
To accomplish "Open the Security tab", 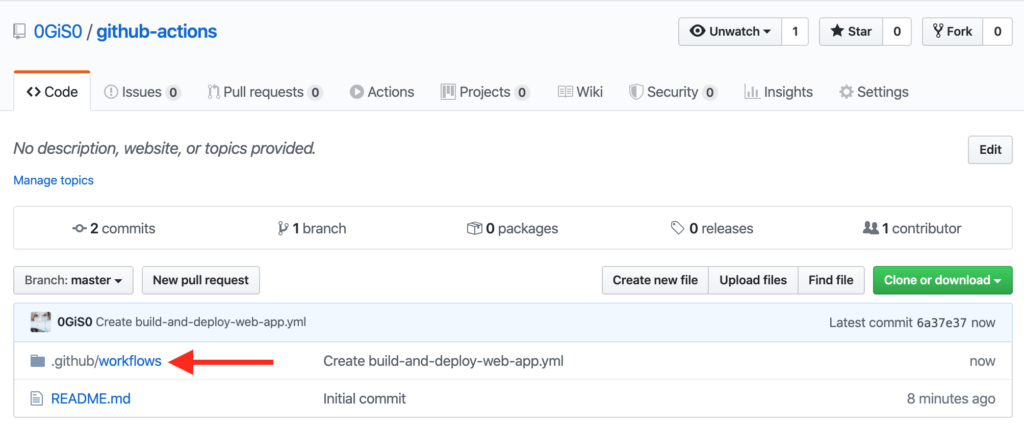I will (x=673, y=92).
